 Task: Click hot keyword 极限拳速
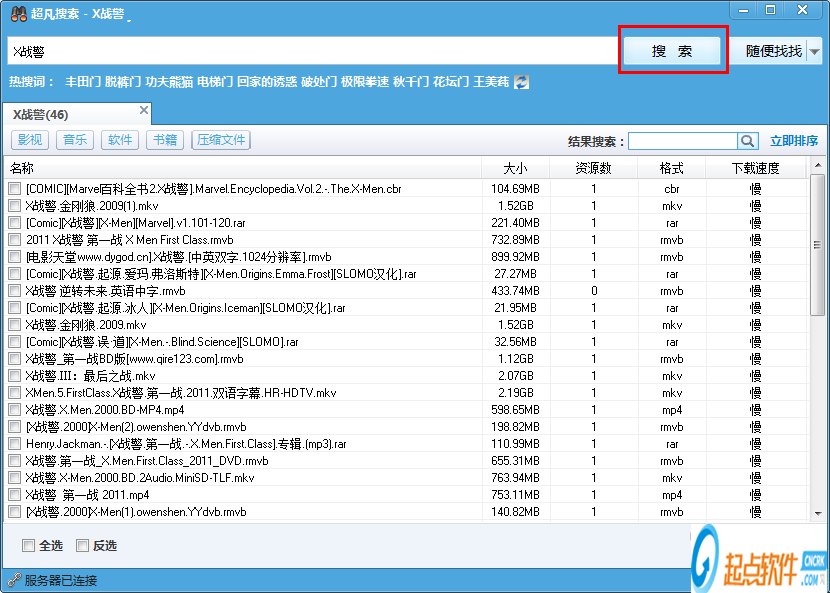[365, 82]
